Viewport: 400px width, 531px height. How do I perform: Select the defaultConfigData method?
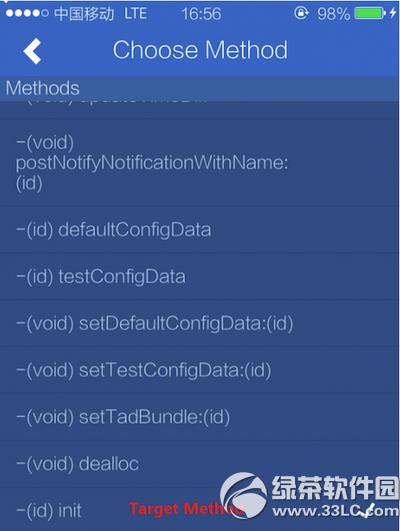click(x=200, y=230)
